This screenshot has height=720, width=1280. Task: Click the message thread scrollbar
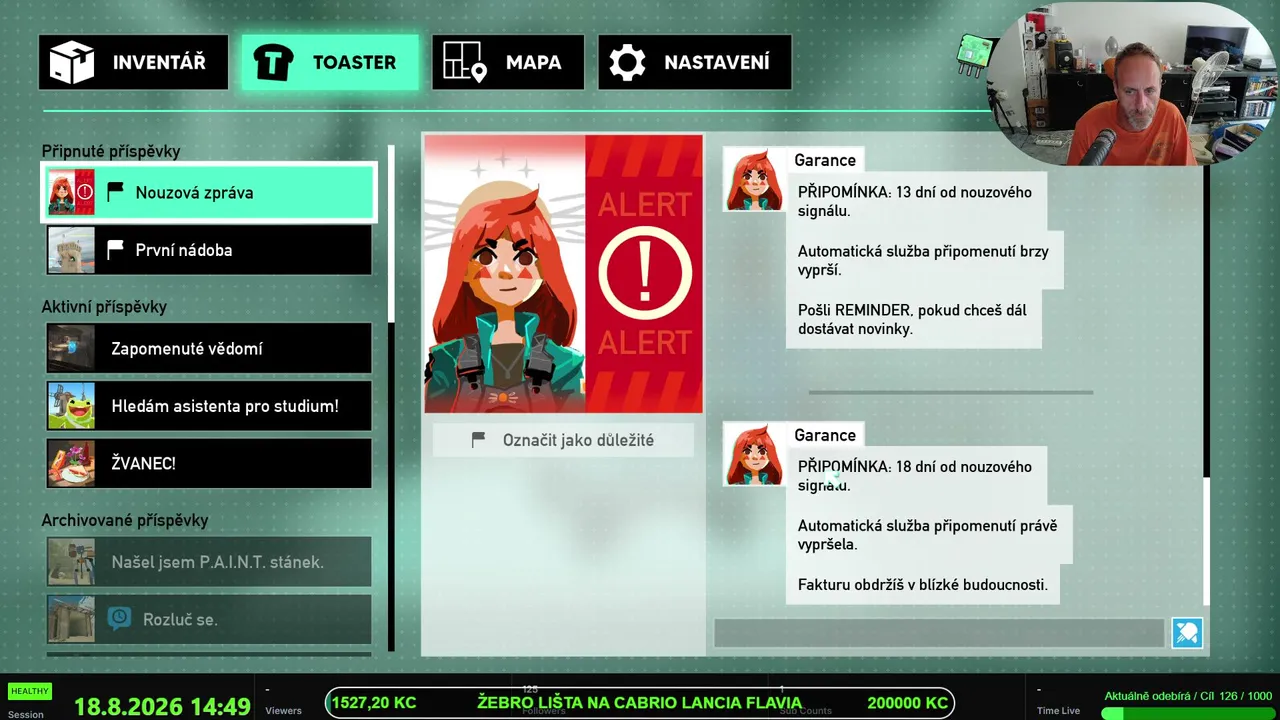[x=1206, y=385]
